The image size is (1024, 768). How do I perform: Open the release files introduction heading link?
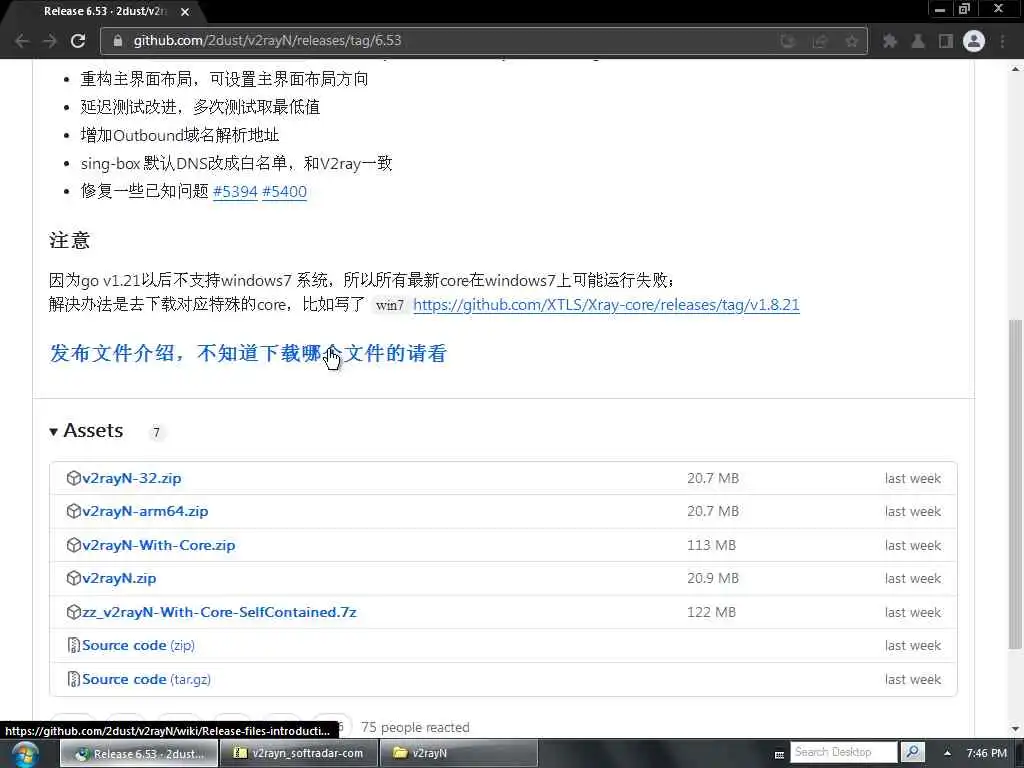[x=248, y=353]
